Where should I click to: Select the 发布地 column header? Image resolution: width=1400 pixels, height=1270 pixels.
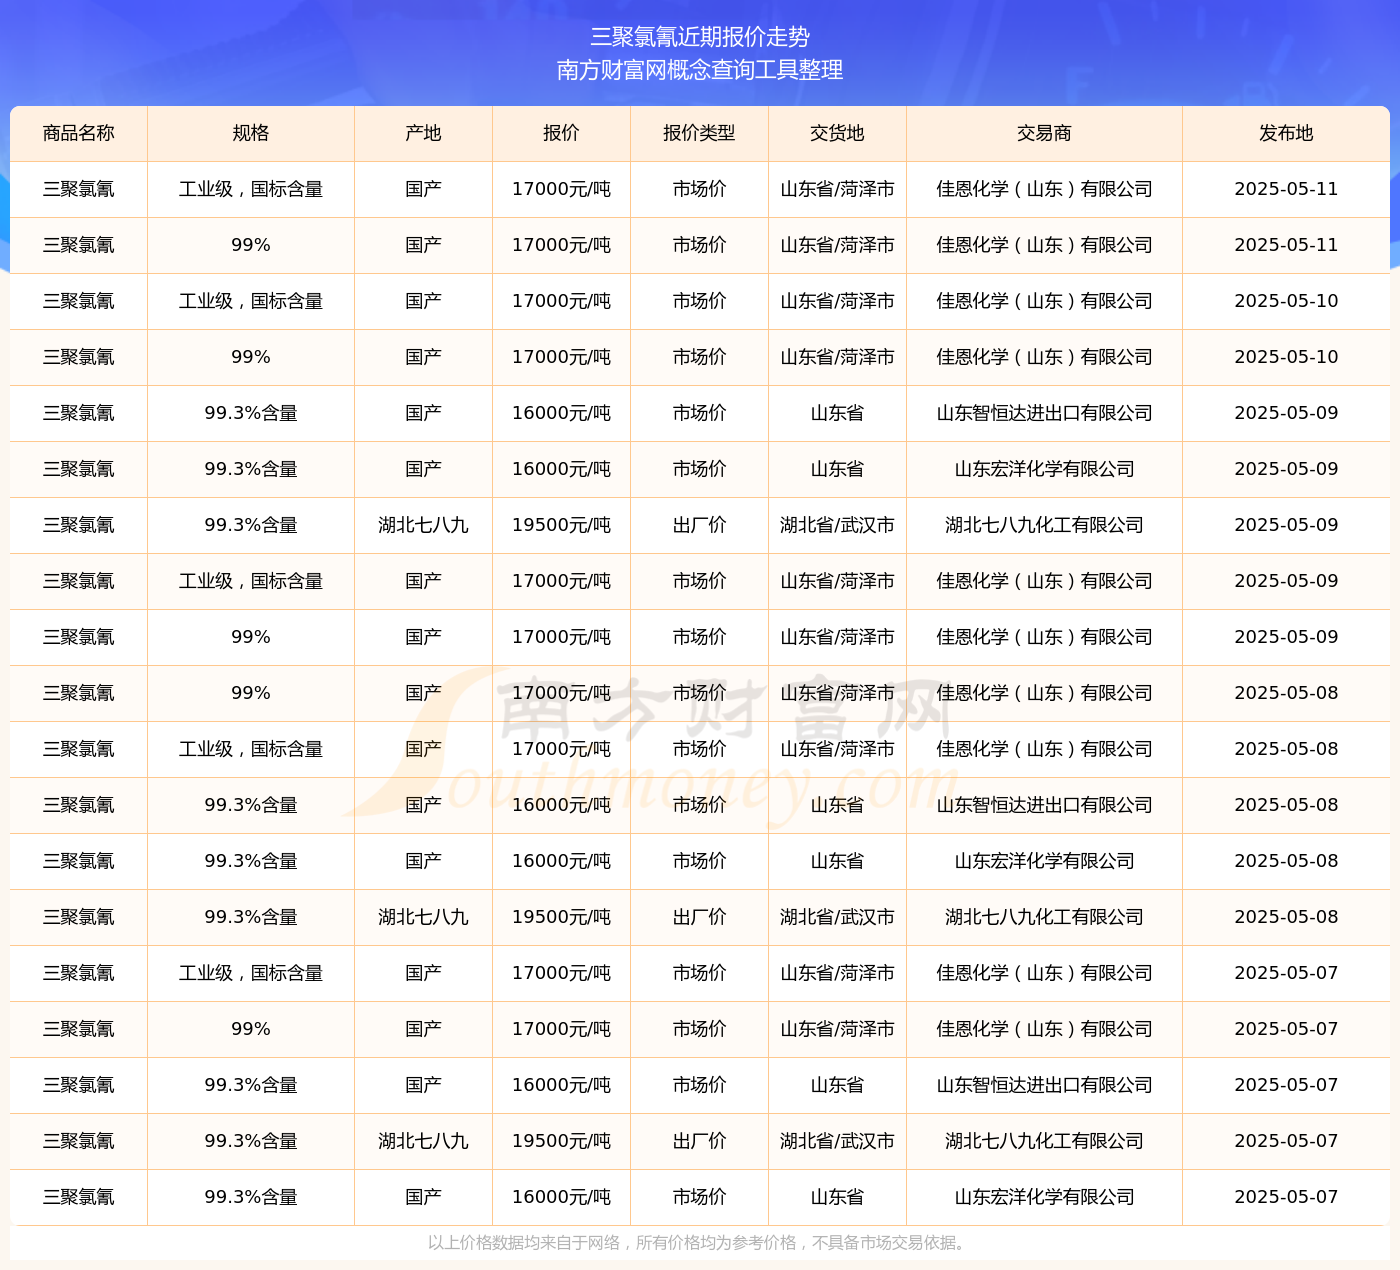tap(1286, 133)
